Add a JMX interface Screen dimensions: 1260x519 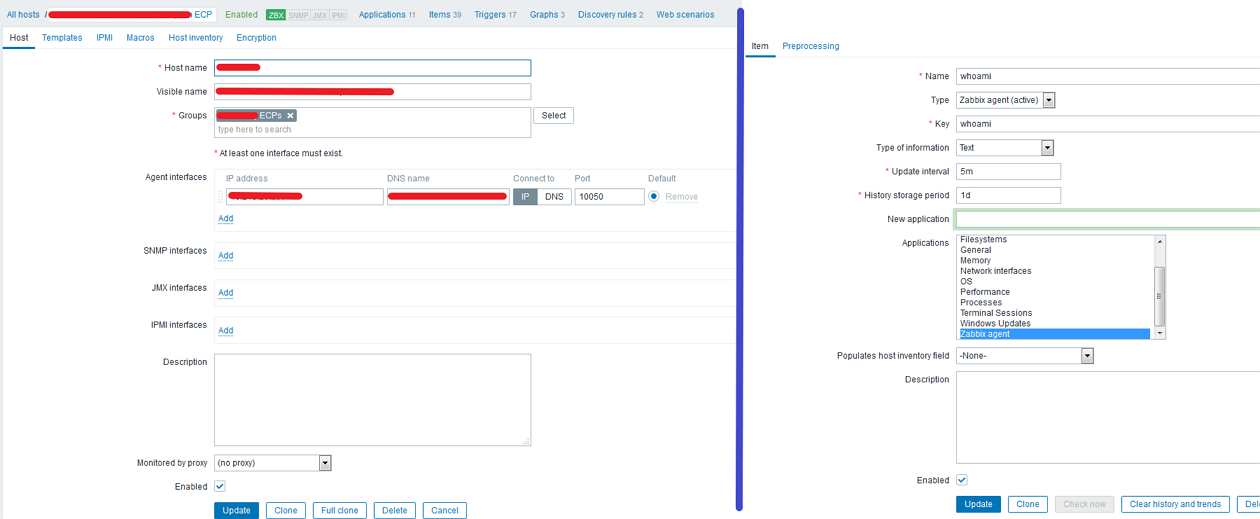pyautogui.click(x=226, y=293)
